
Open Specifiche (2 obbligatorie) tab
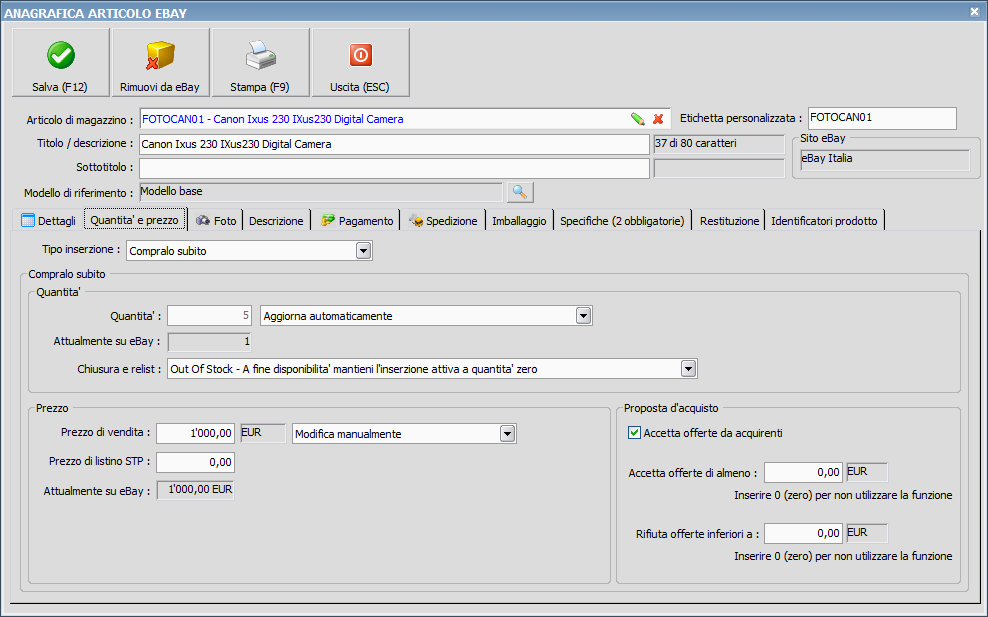(x=622, y=221)
